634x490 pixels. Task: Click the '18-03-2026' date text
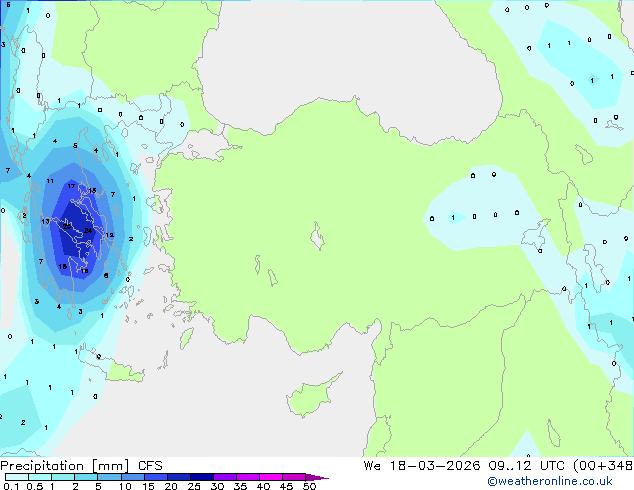[x=435, y=466]
